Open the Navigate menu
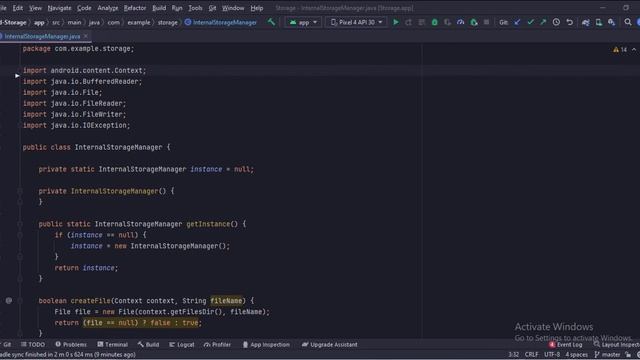640x360 pixels. [59, 8]
